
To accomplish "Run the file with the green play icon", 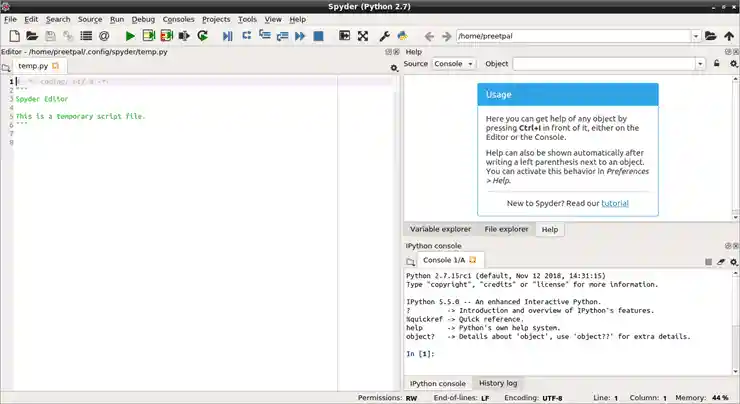I will (x=130, y=36).
